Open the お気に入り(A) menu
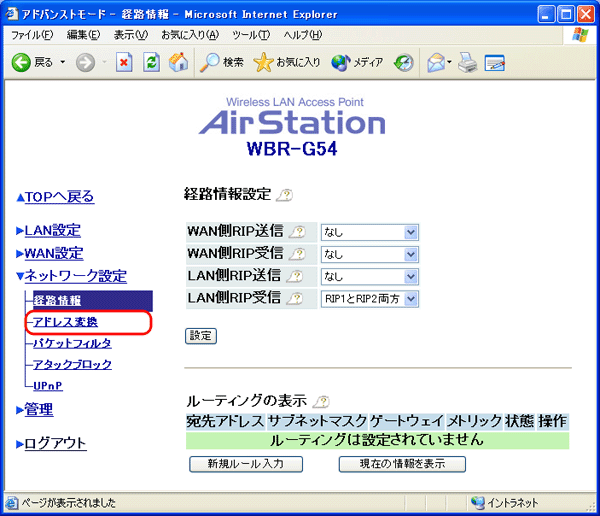The height and width of the screenshot is (516, 600). 190,35
